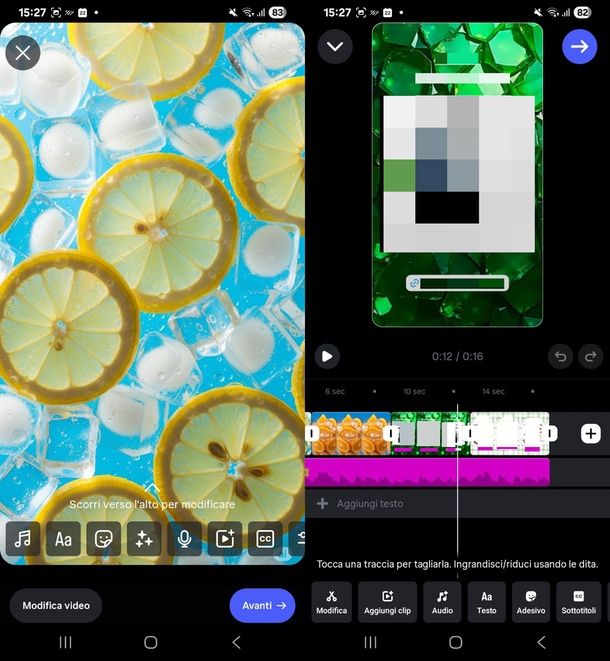610x661 pixels.
Task: Undo the last edit
Action: point(561,356)
